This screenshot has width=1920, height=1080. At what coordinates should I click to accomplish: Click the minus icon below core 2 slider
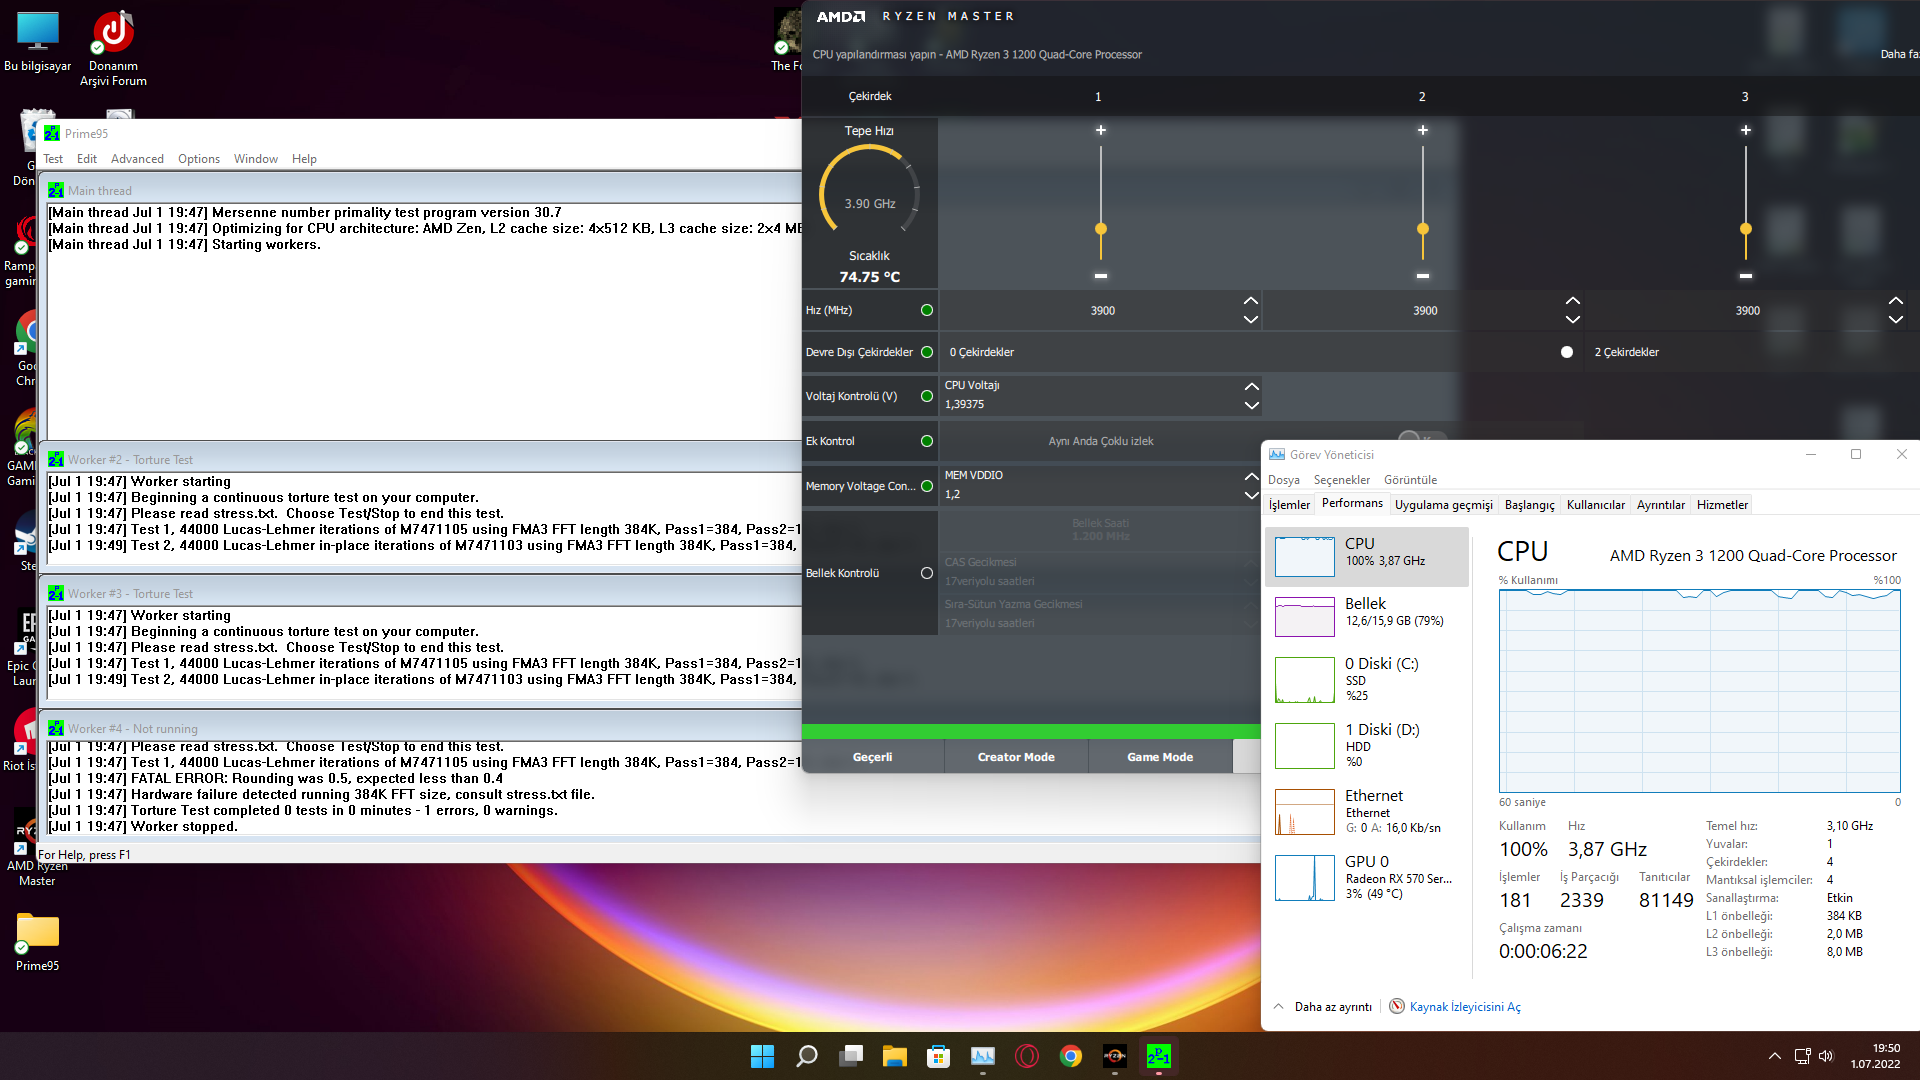[1423, 275]
